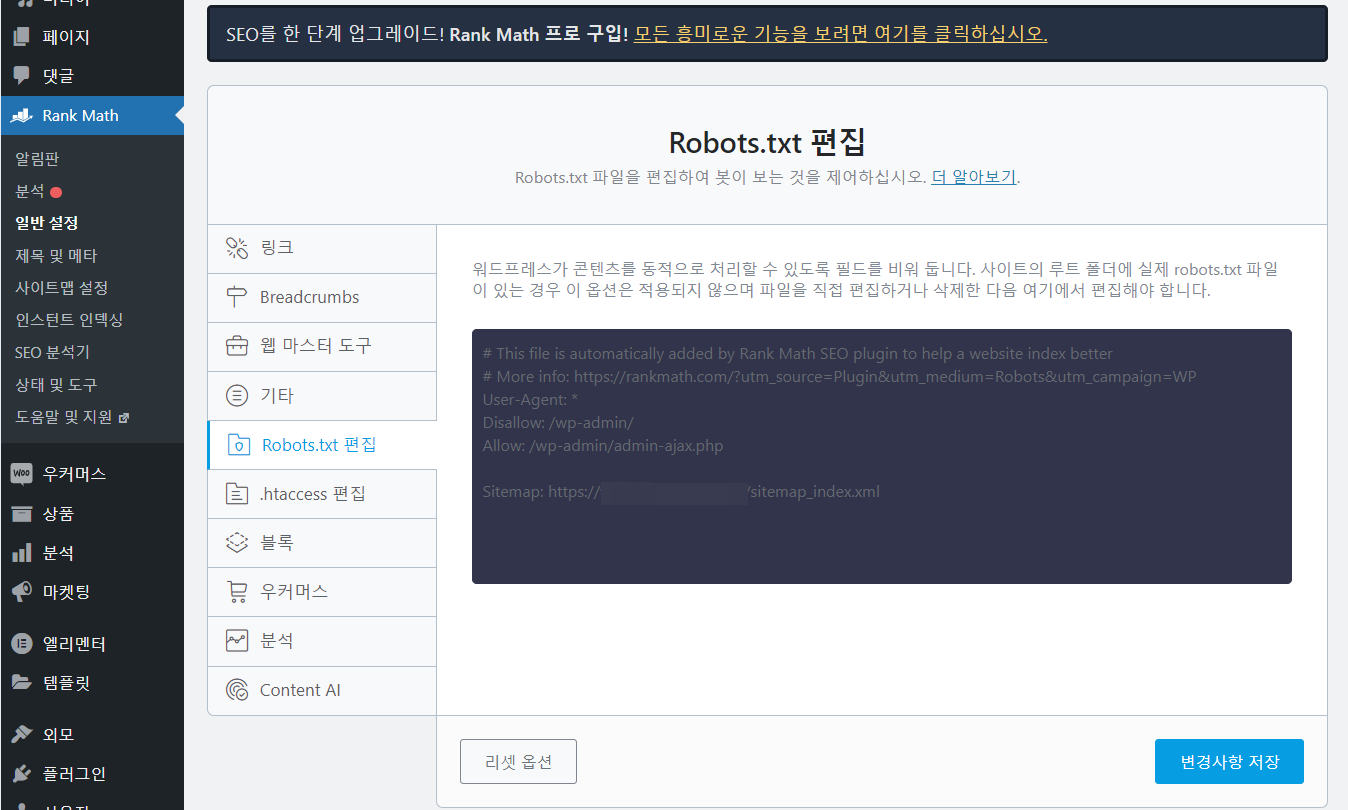Click 'Disallow: /wp-admin/' line in editor

(558, 423)
